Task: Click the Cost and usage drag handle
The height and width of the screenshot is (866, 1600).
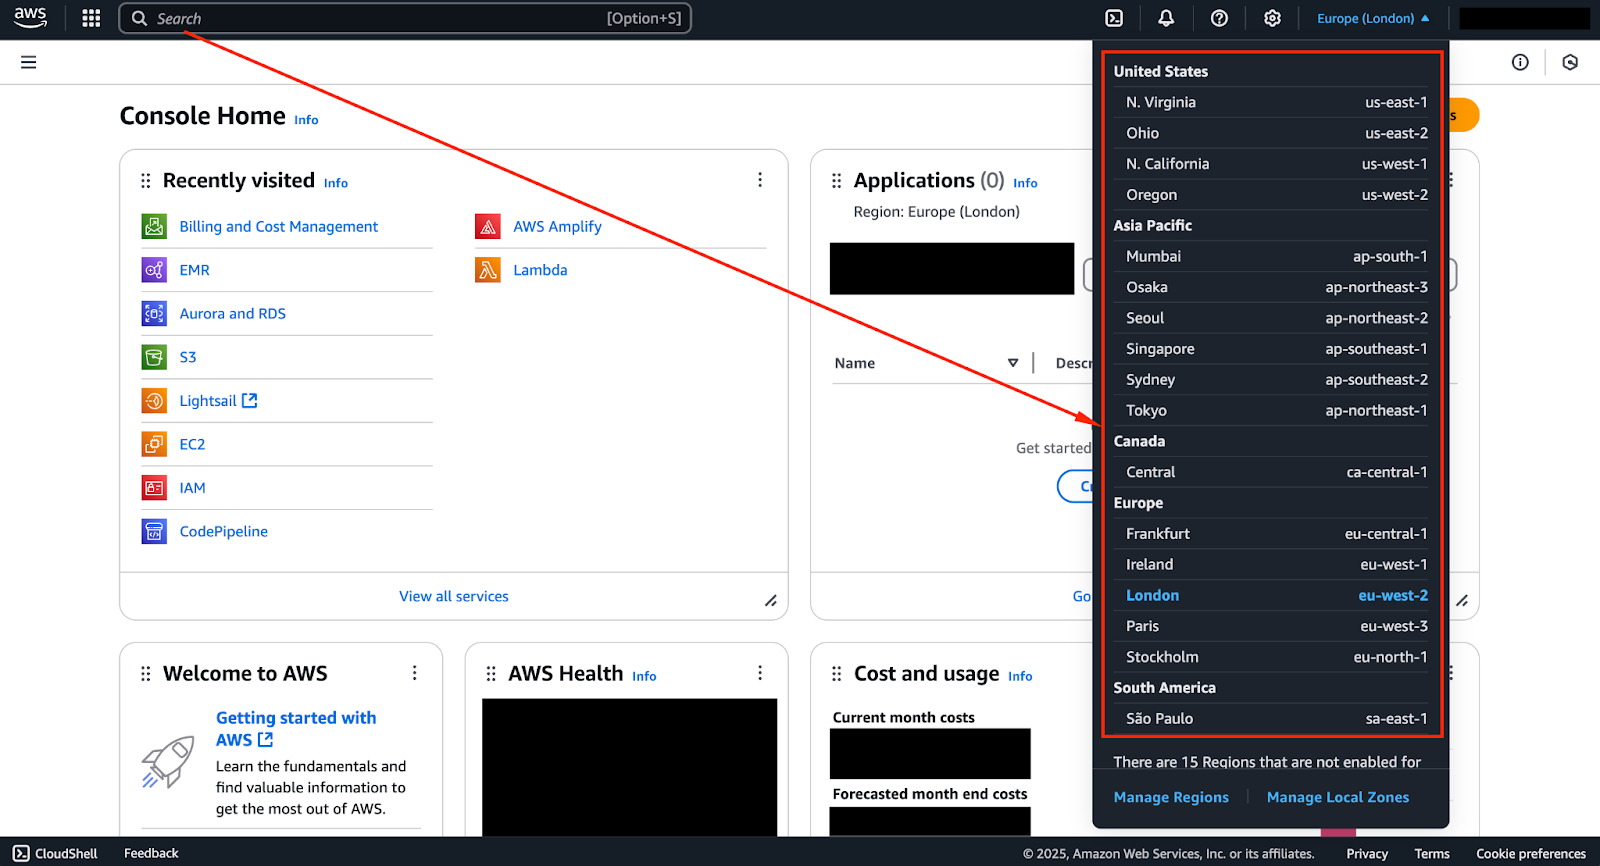Action: coord(837,673)
